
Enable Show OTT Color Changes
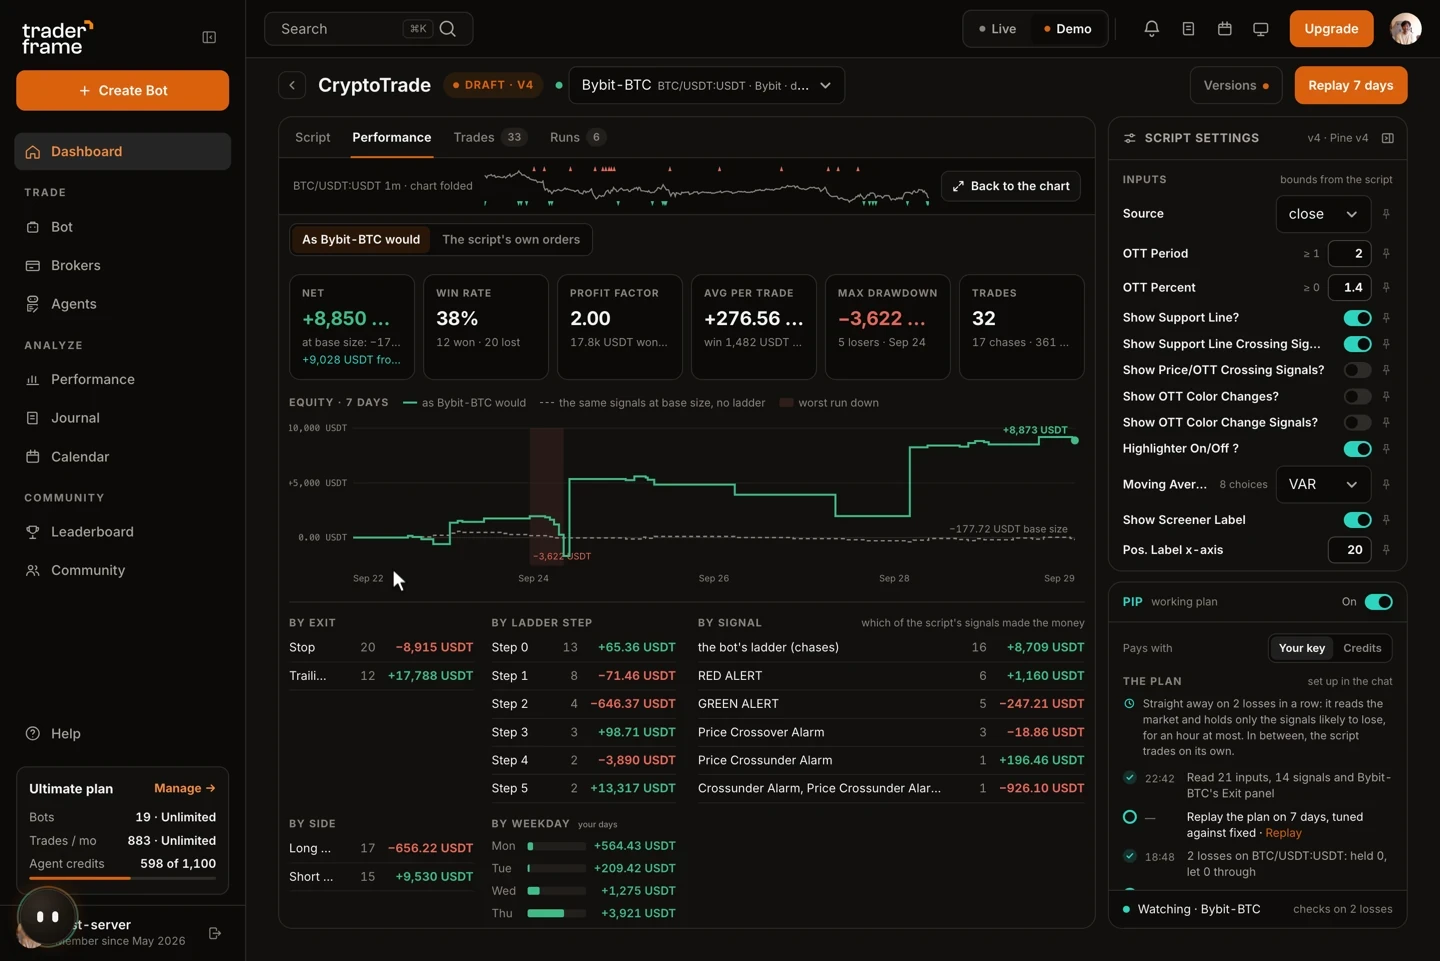1357,397
